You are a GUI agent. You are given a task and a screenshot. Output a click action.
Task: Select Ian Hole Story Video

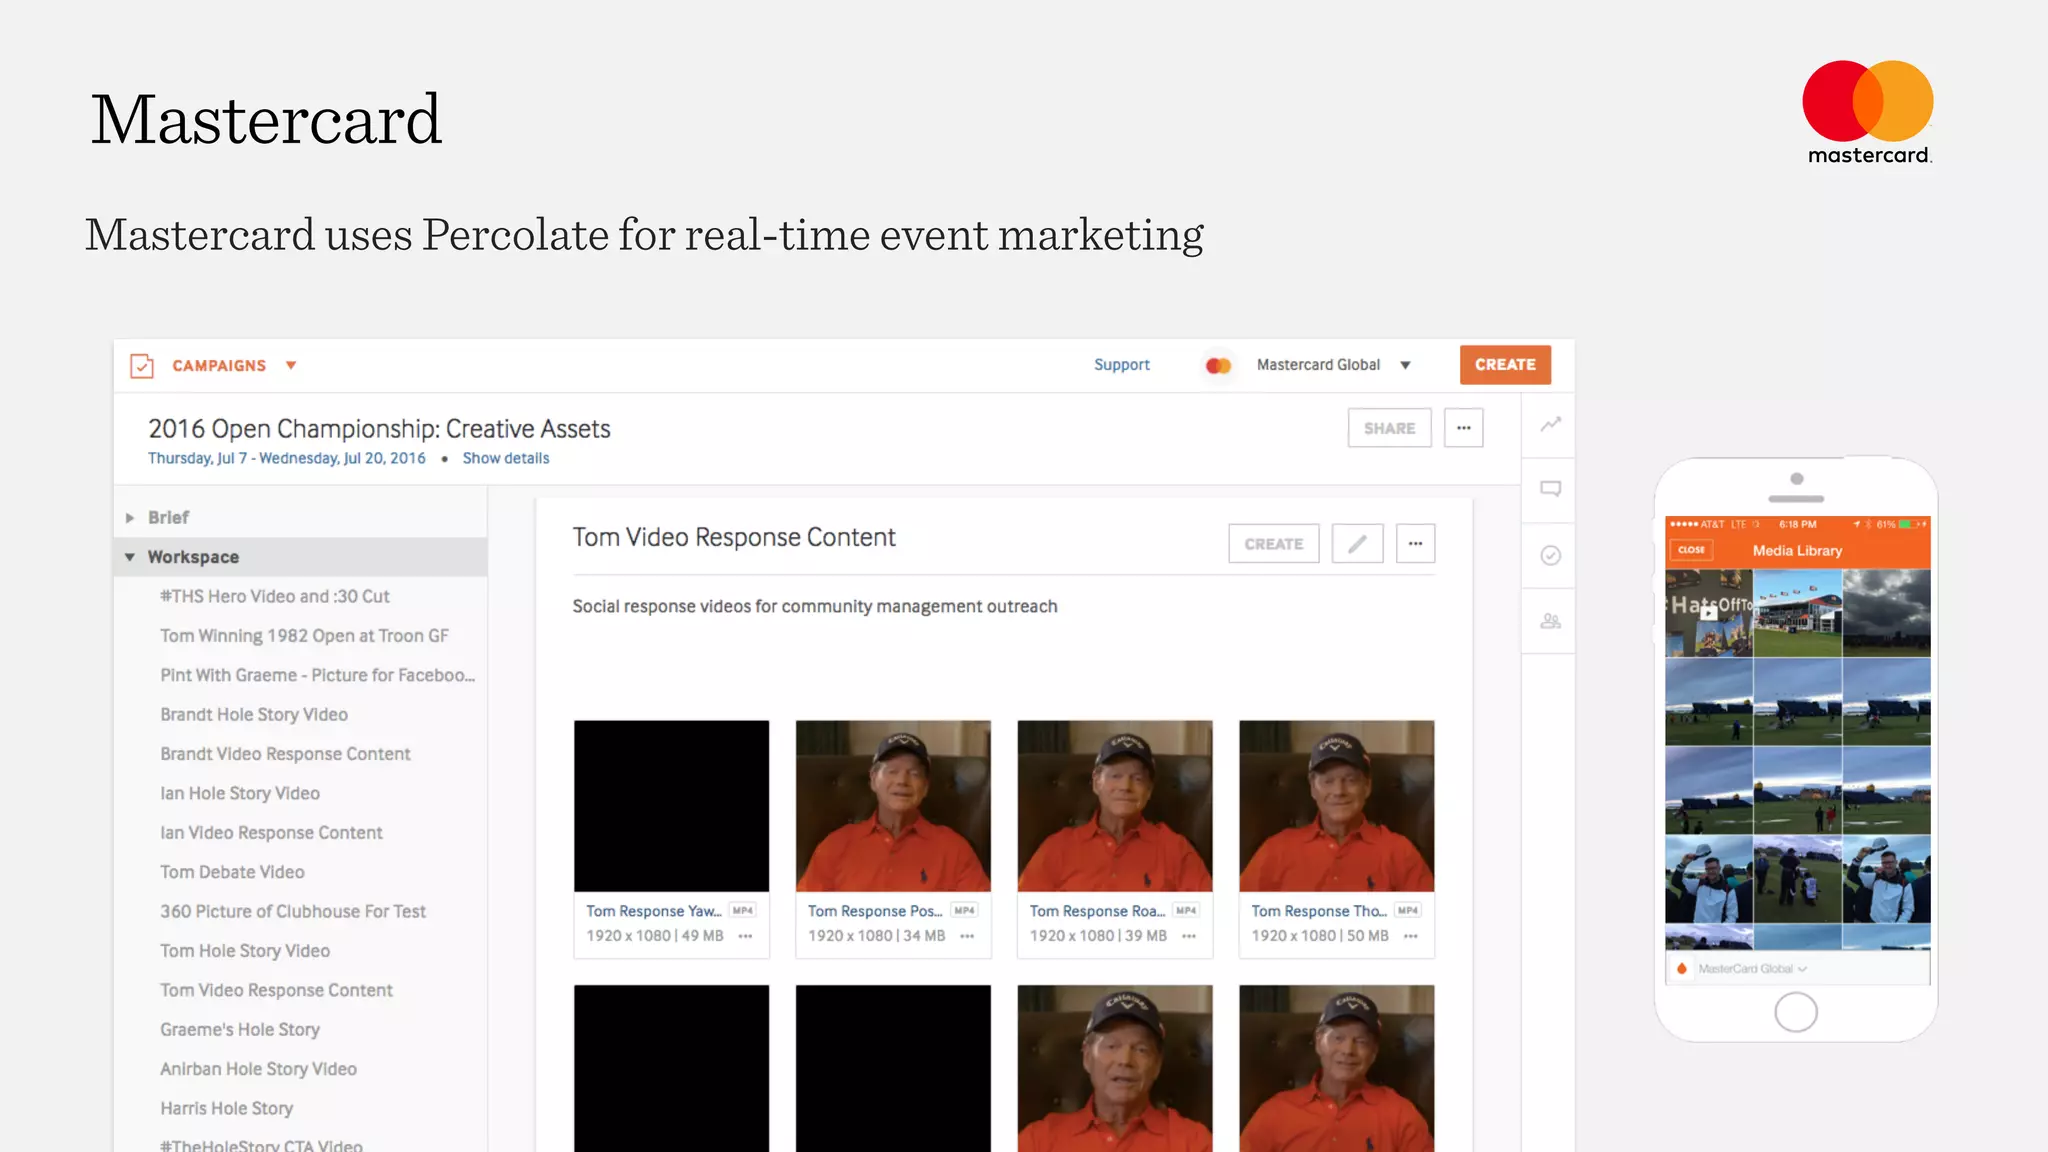pyautogui.click(x=240, y=793)
